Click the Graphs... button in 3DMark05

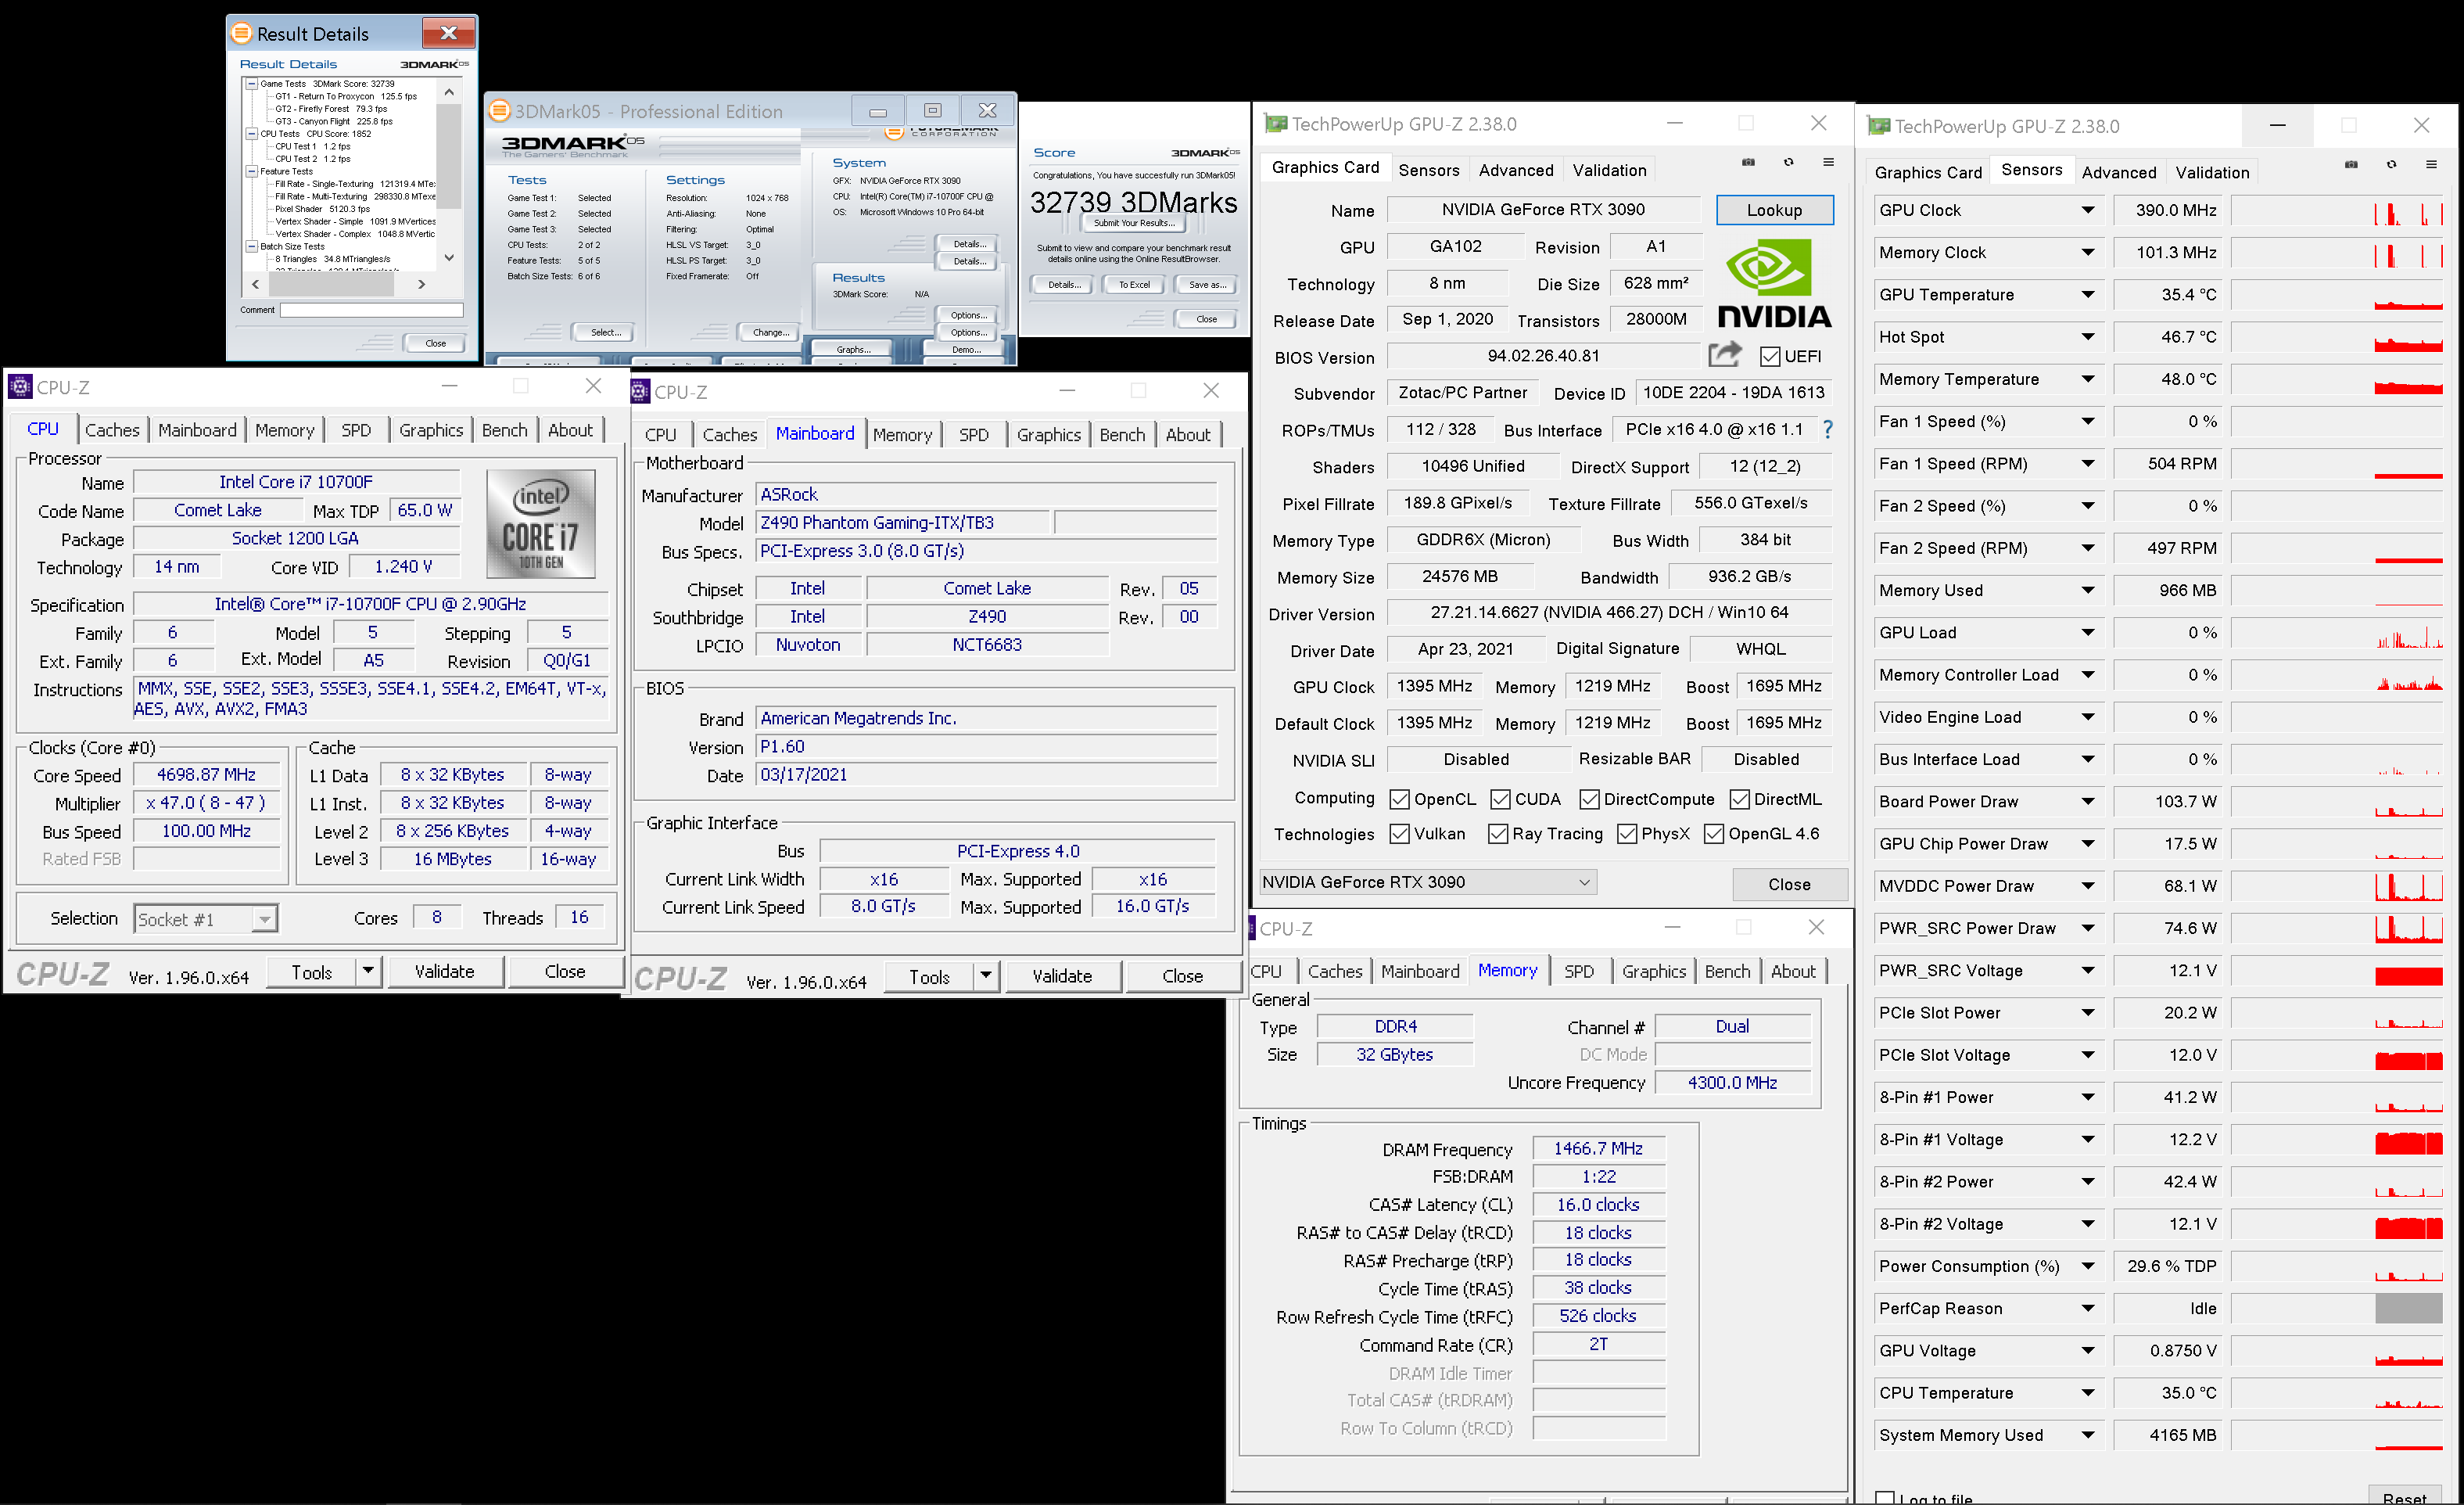point(853,349)
